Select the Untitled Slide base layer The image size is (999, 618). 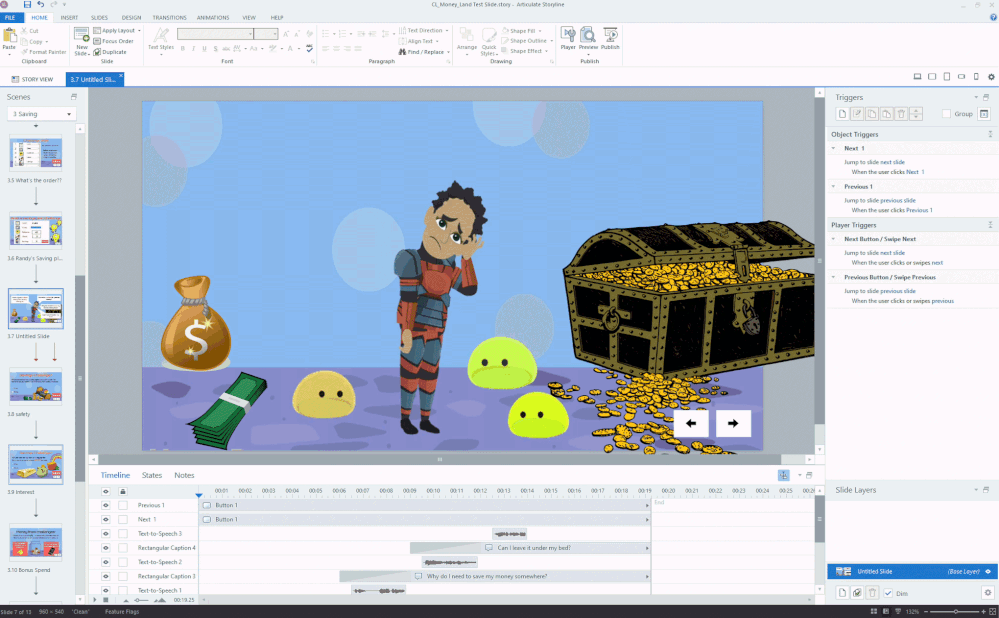[912, 571]
